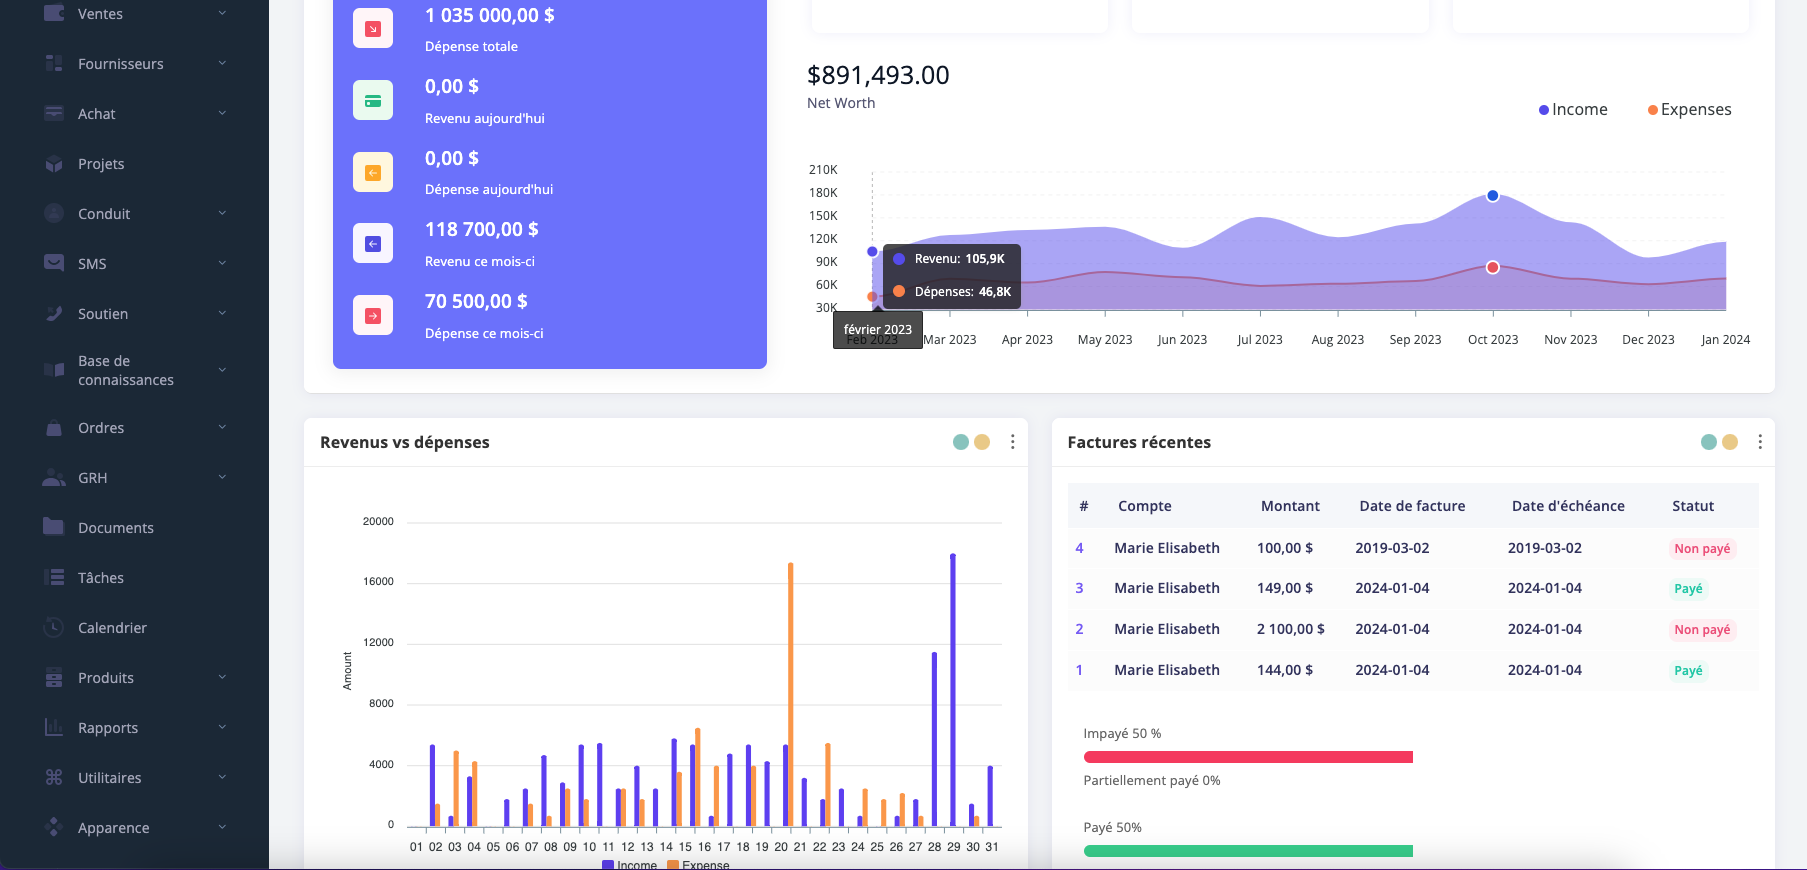
Task: Click the GRH people icon
Action: (54, 477)
